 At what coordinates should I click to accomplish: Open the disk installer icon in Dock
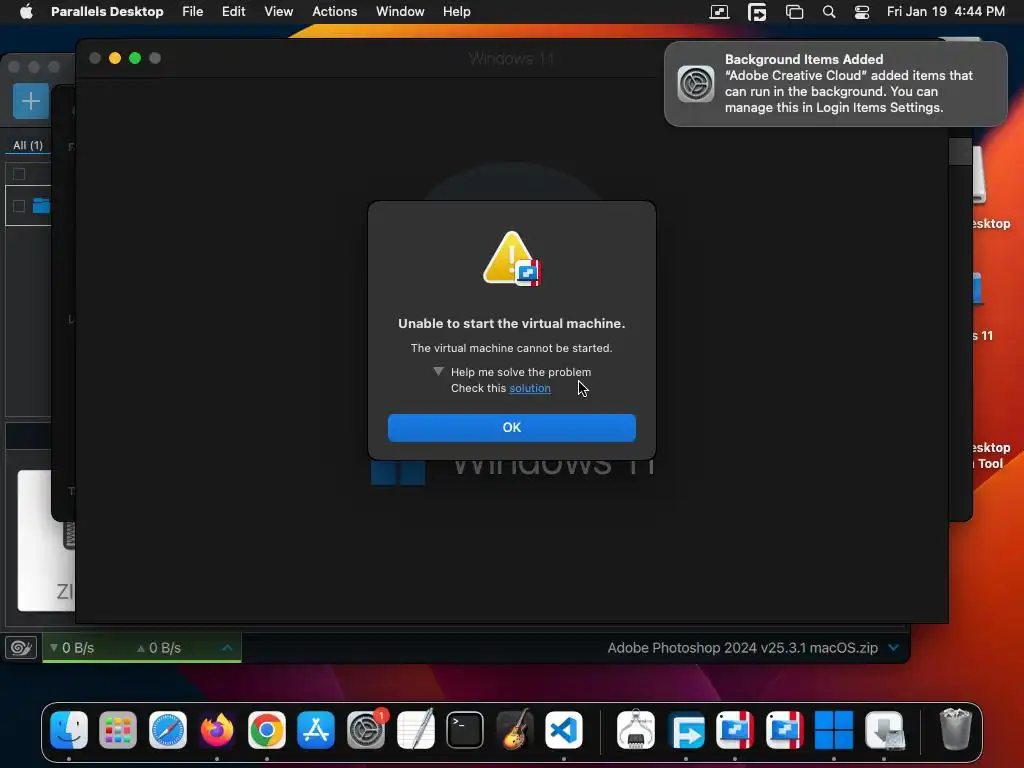coord(884,729)
